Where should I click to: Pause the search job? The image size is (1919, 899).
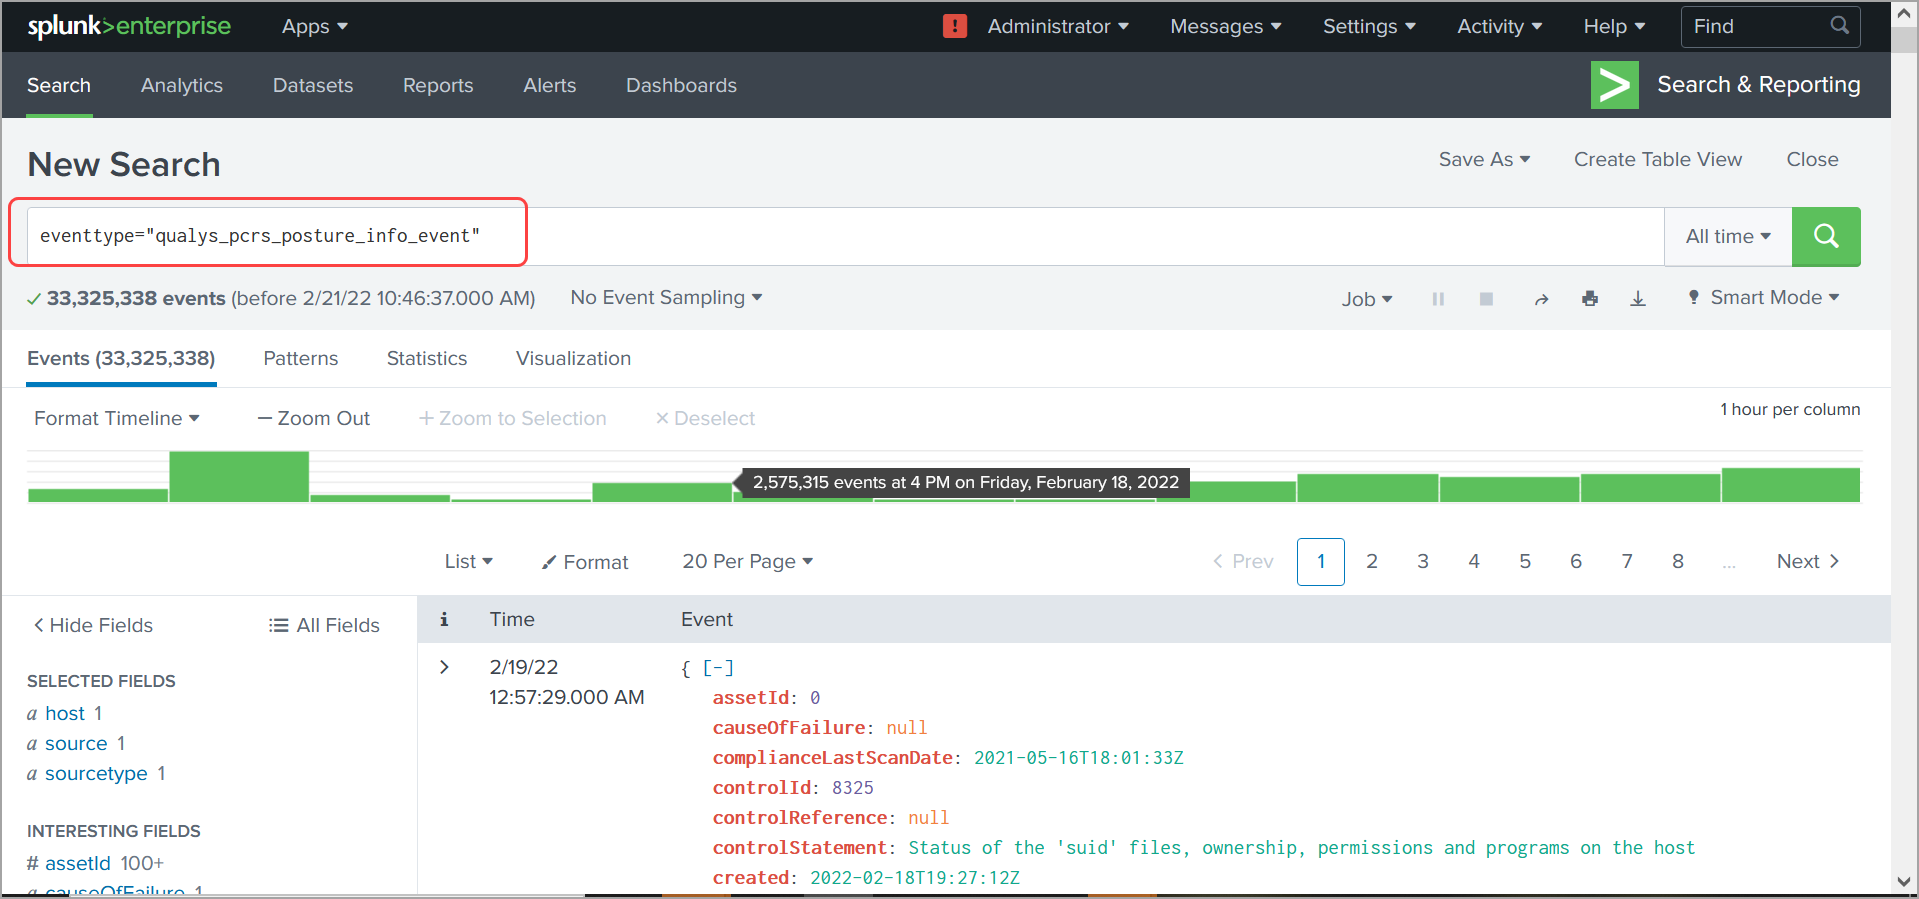coord(1437,299)
